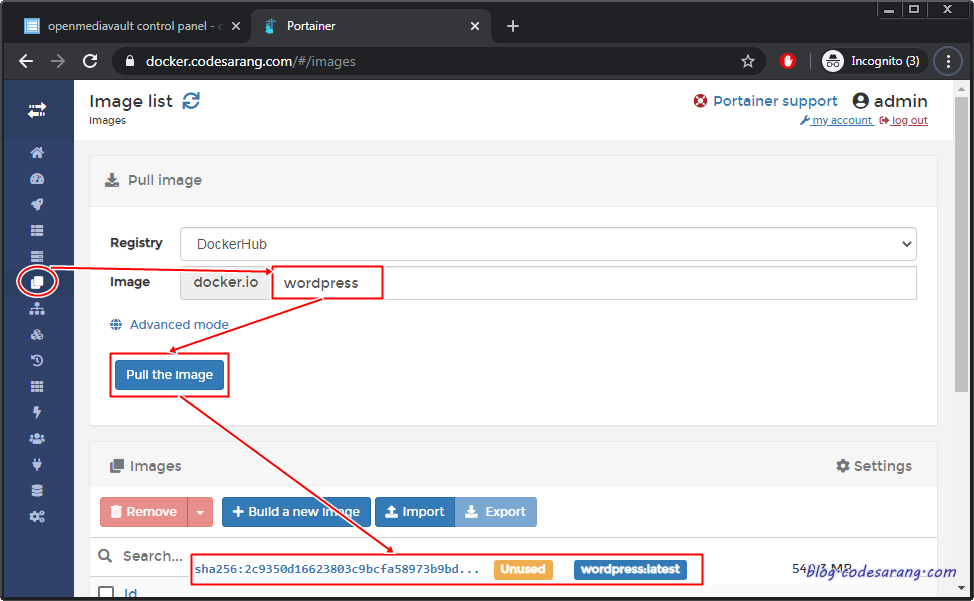Close the openmediavault tab
The width and height of the screenshot is (974, 601).
pyautogui.click(x=236, y=26)
